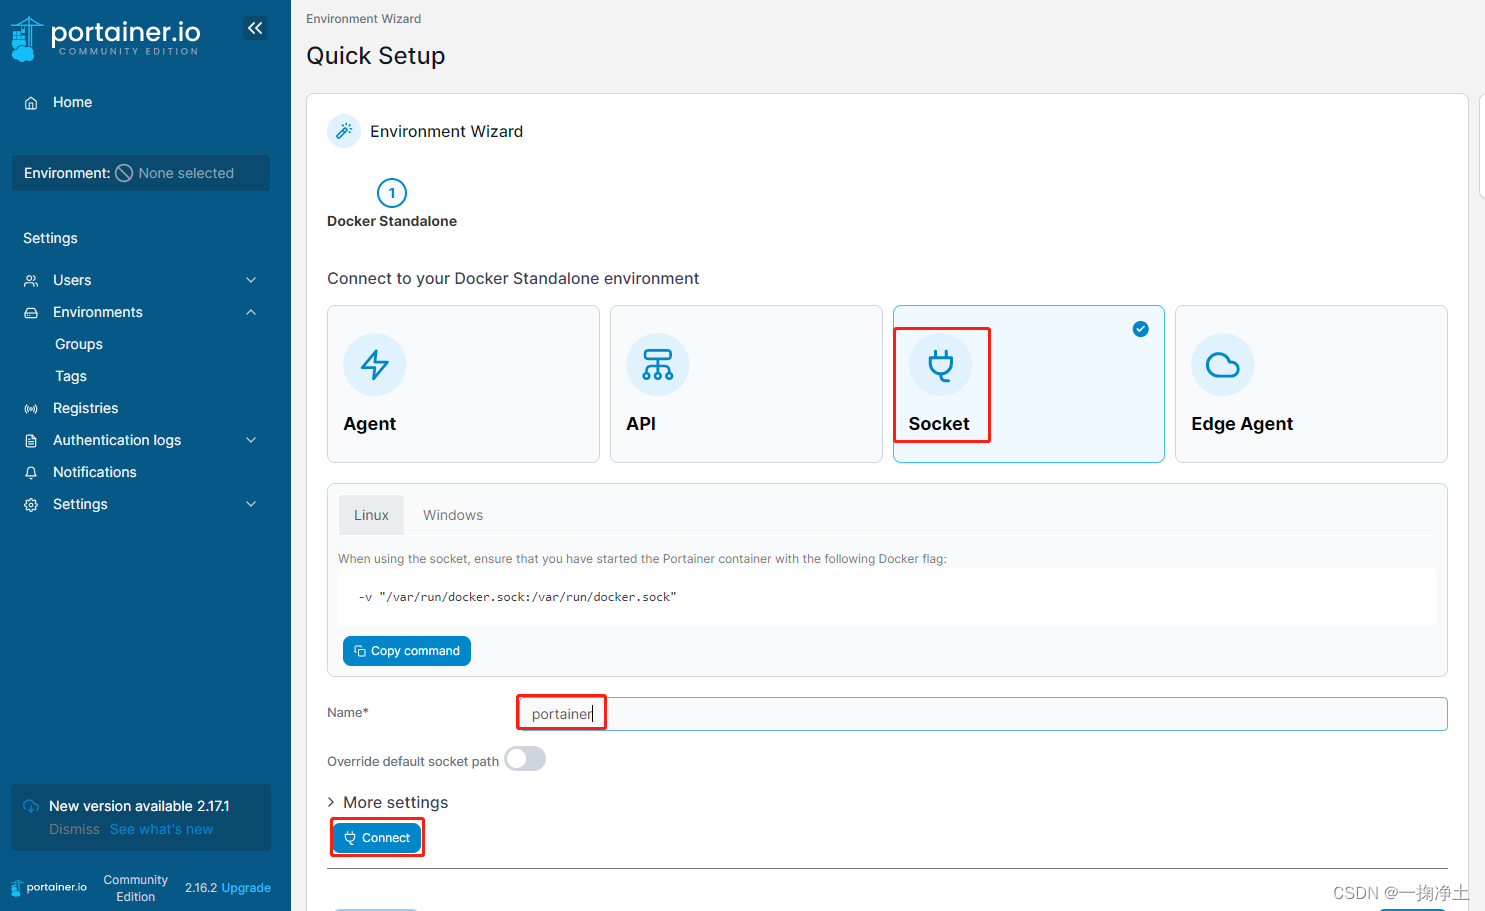Click the docker.sock volume flag code text

(518, 597)
